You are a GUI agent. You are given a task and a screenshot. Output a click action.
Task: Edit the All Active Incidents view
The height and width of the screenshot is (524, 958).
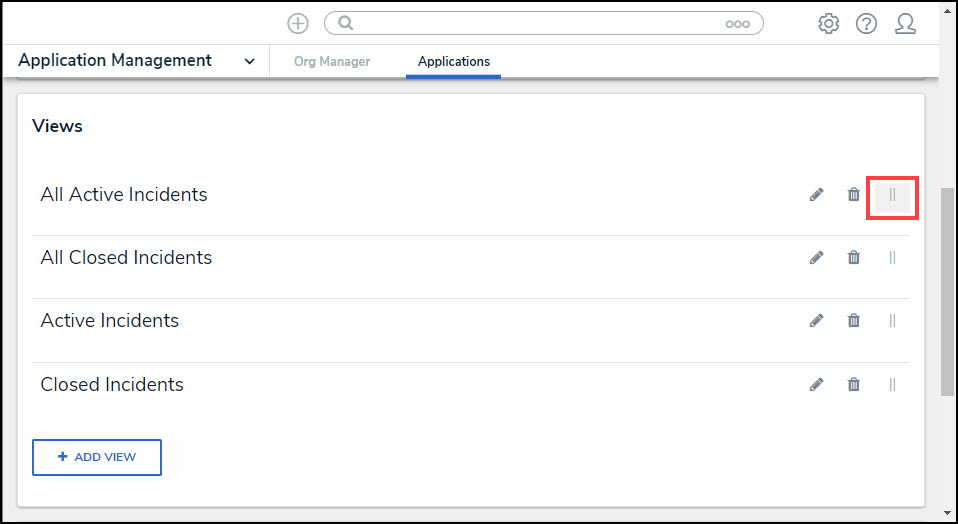817,195
